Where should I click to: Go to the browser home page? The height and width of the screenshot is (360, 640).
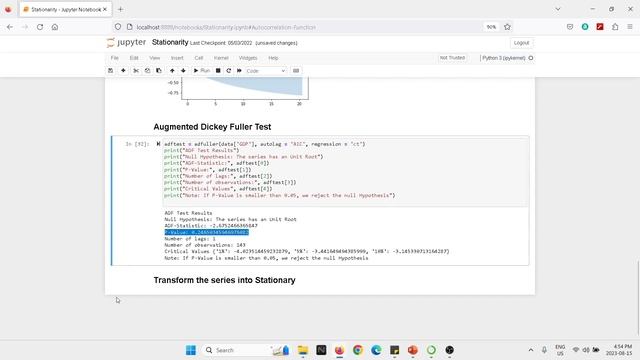point(55,27)
